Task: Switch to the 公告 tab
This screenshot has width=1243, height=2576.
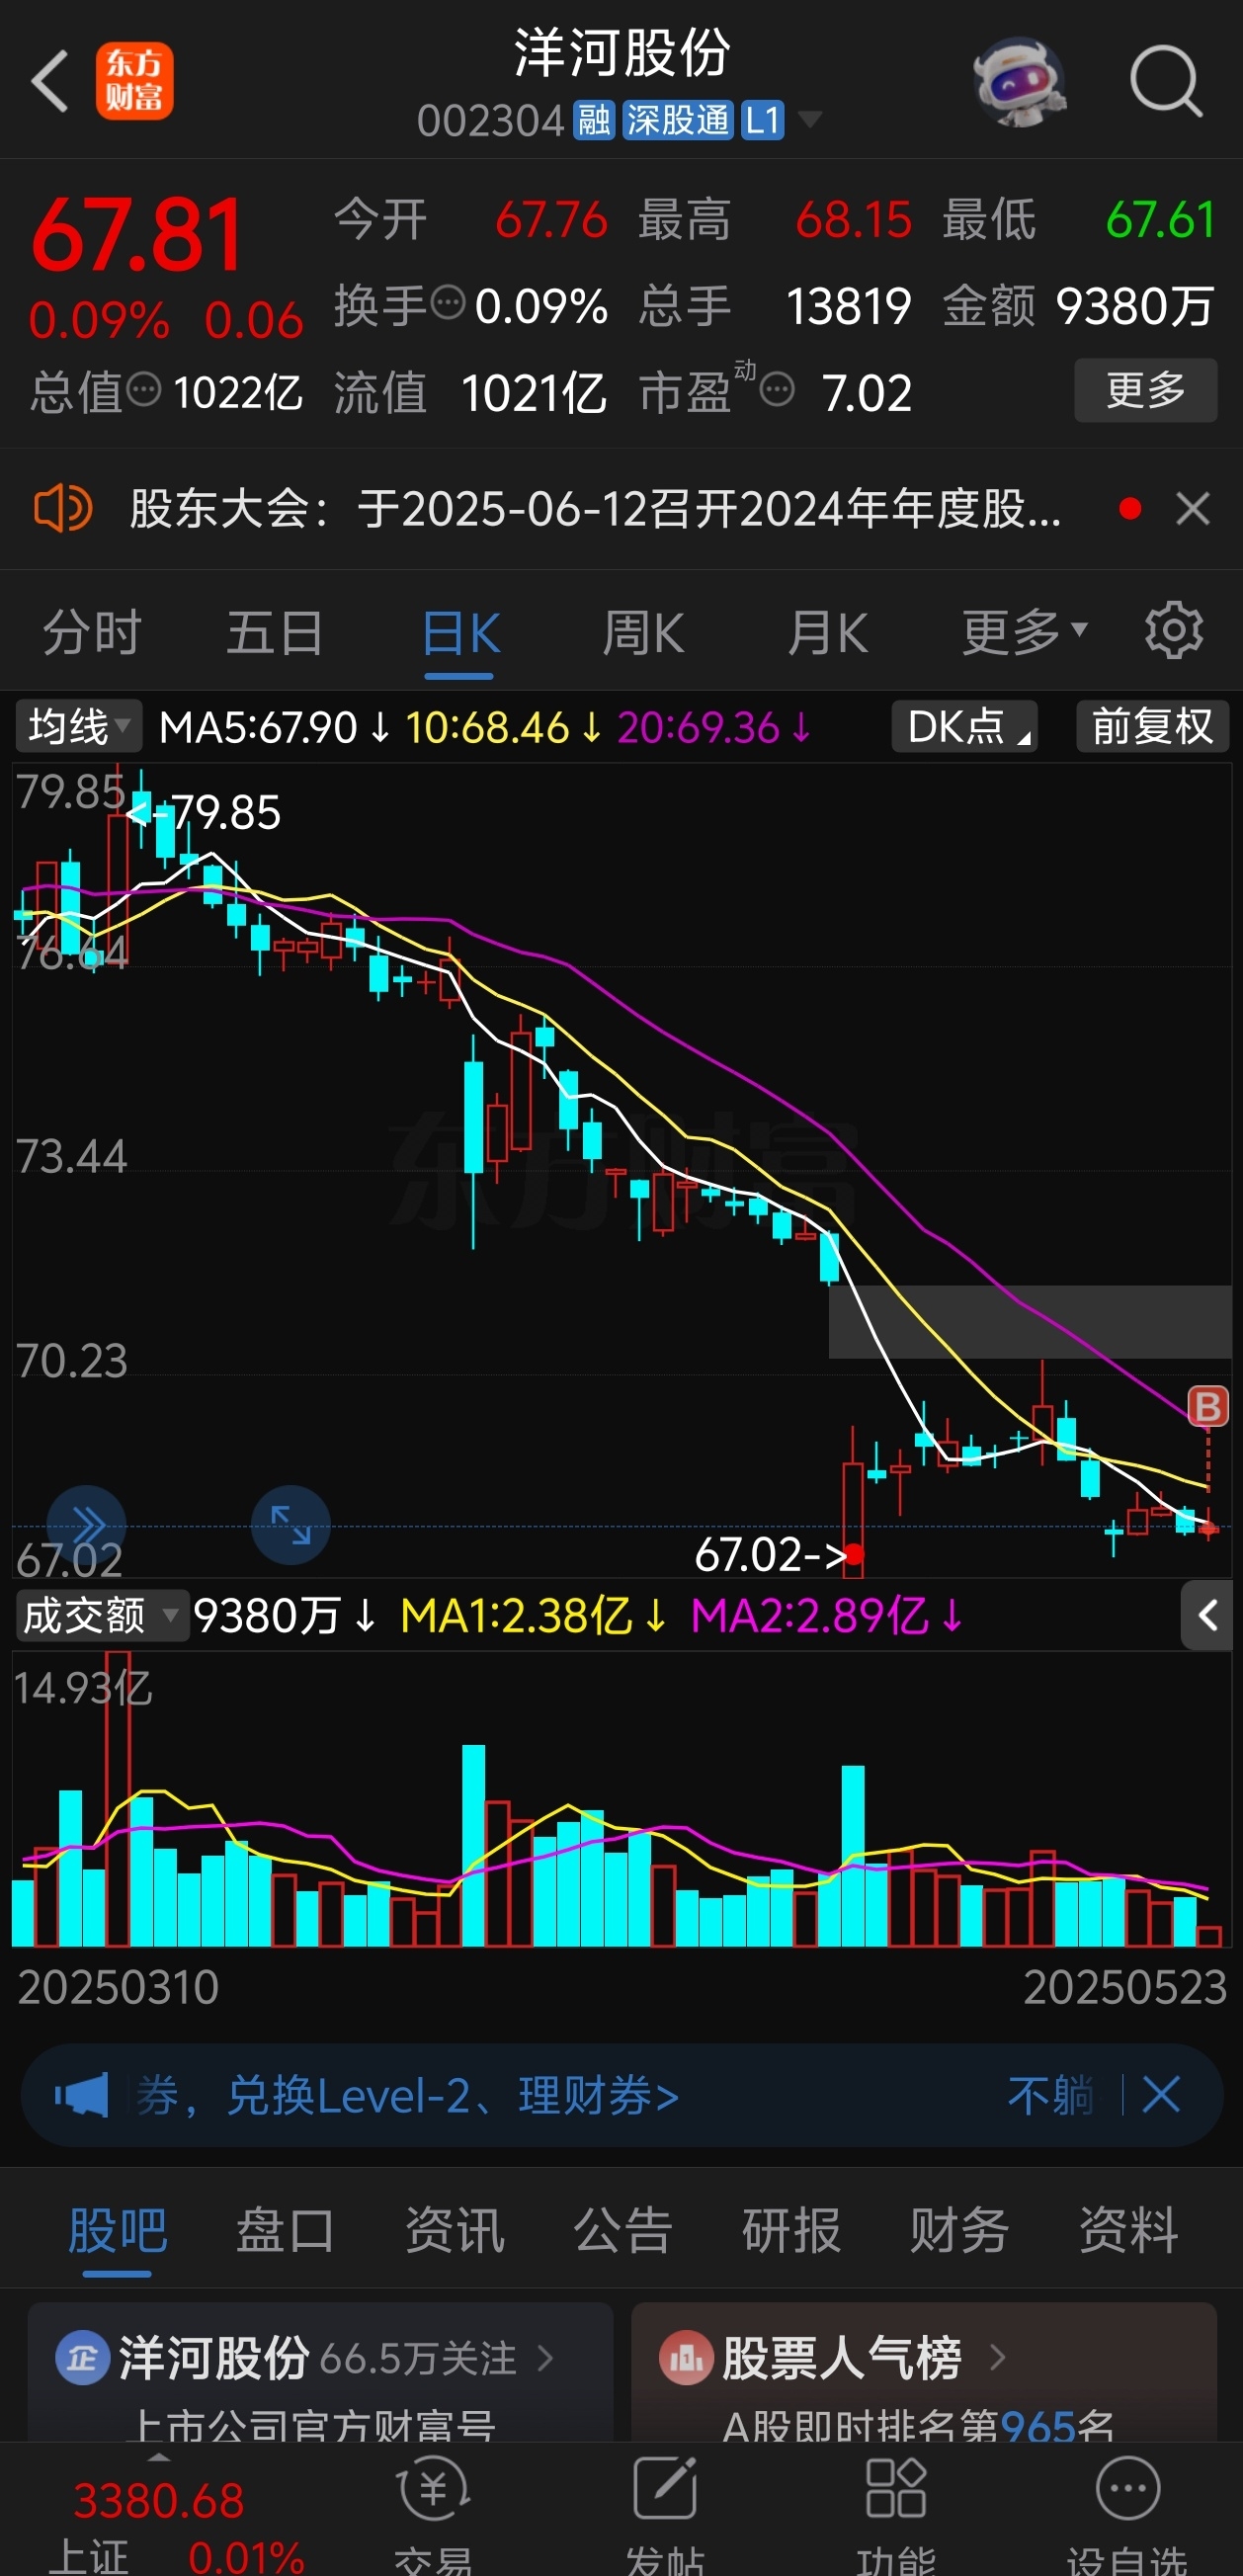Action: (622, 2232)
